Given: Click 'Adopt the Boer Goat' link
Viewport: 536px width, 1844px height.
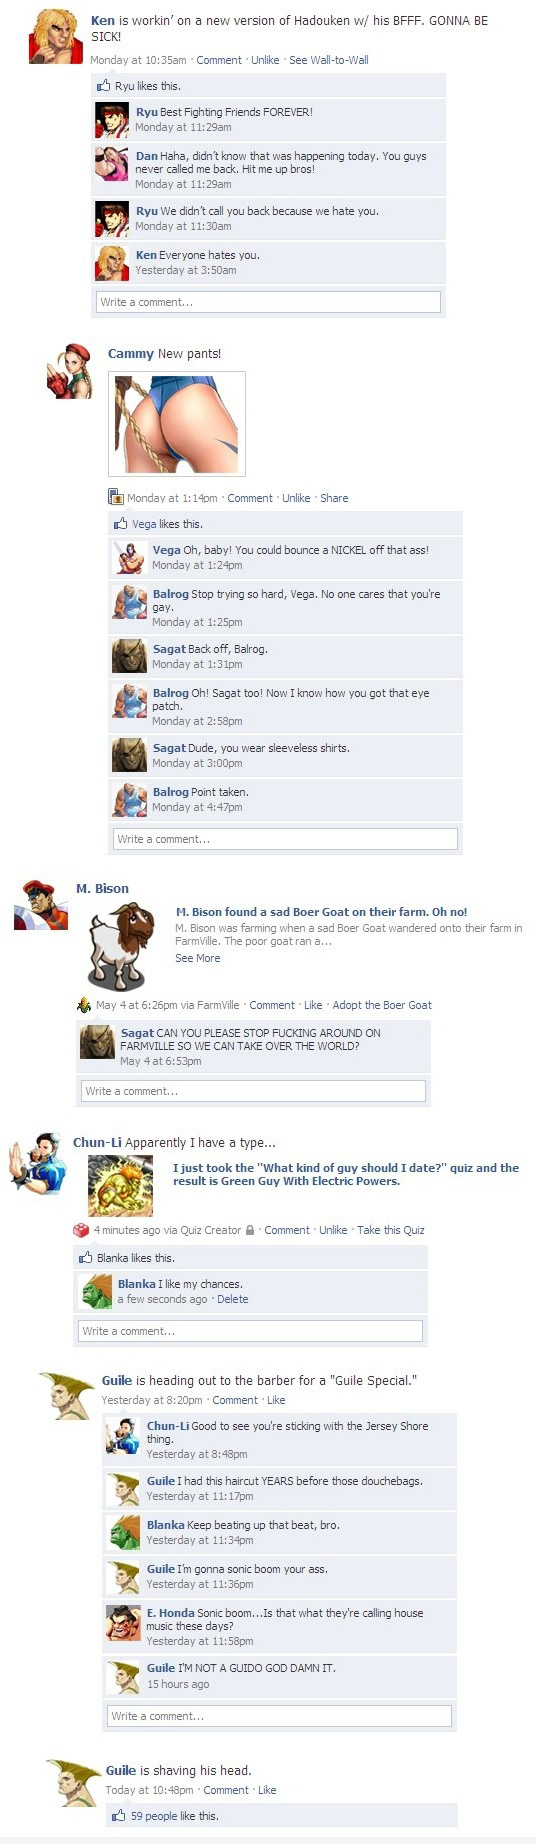Looking at the screenshot, I should click(x=382, y=1005).
